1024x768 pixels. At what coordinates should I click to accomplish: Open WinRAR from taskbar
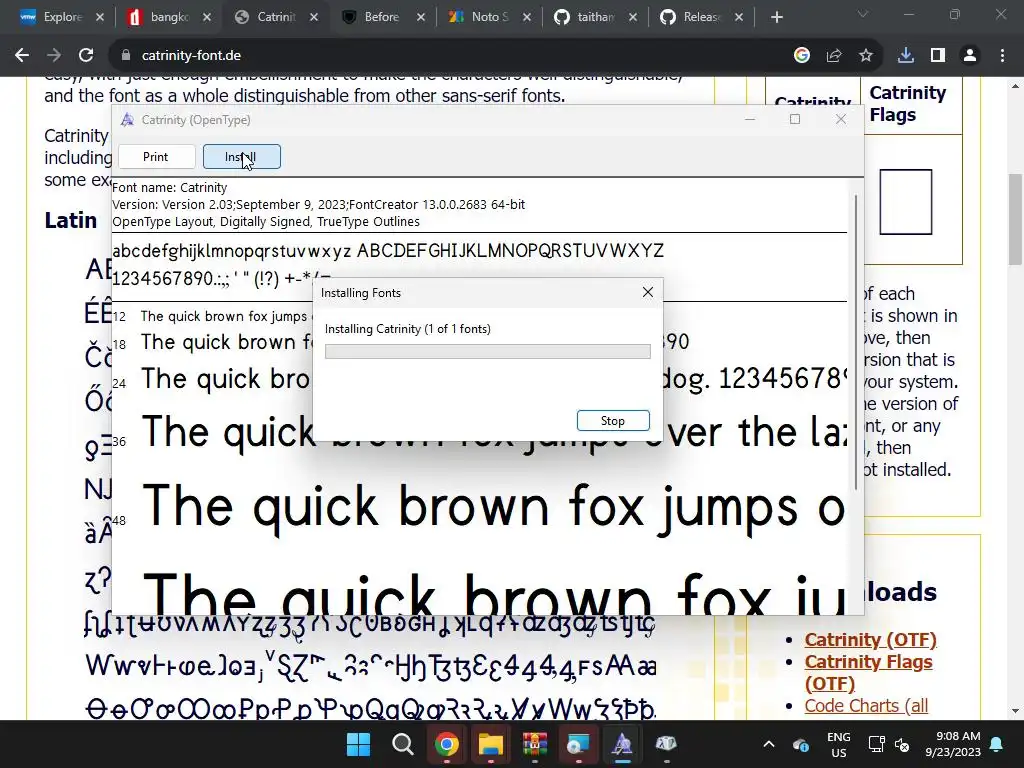pos(534,744)
